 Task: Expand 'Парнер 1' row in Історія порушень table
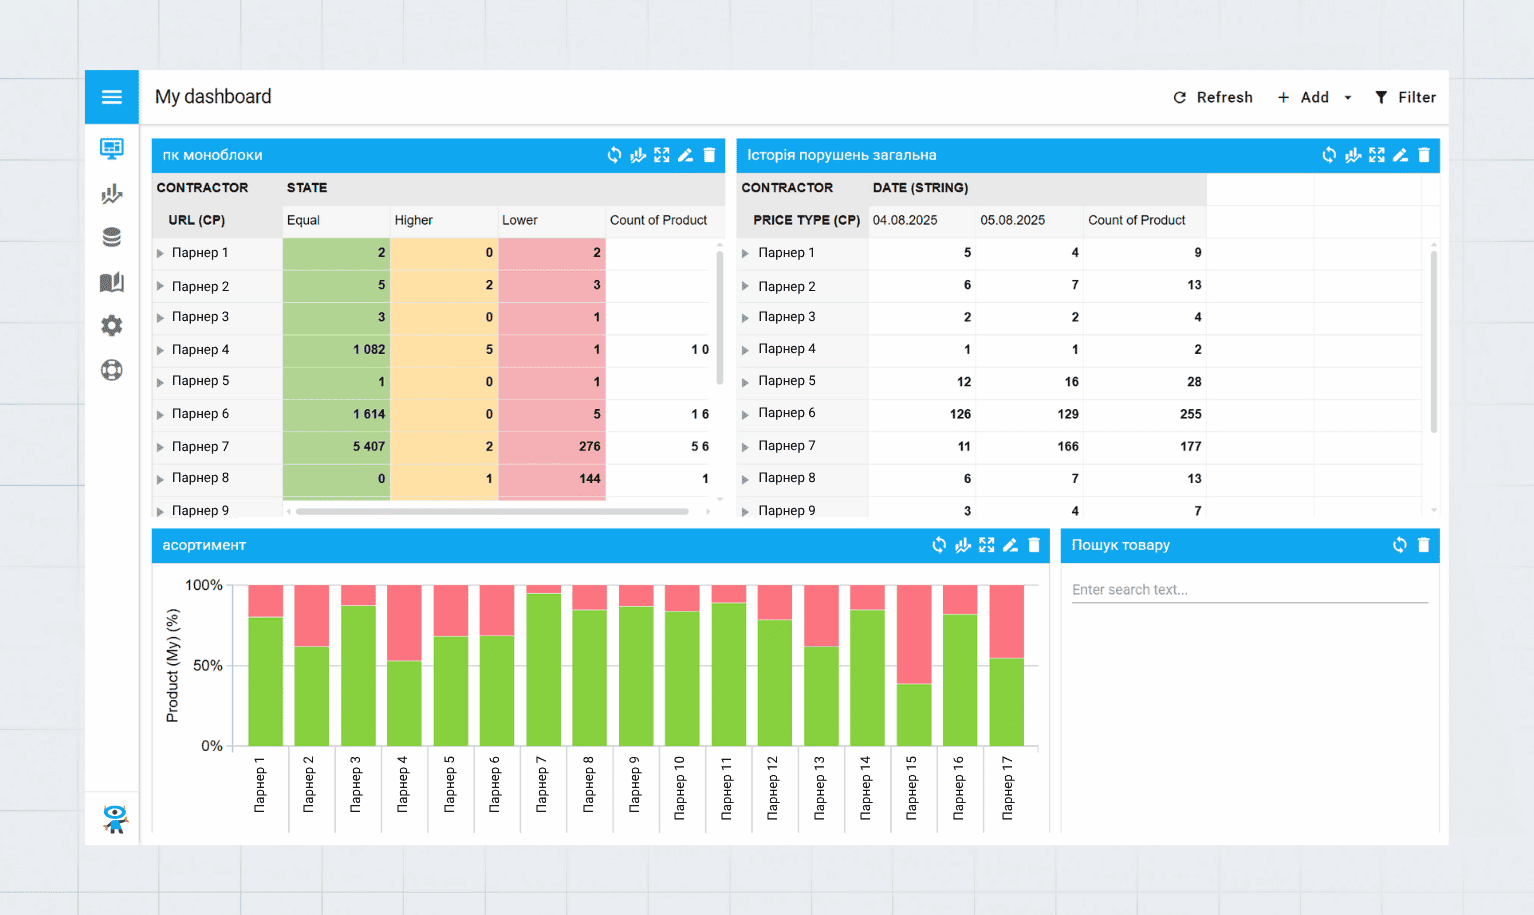coord(745,252)
